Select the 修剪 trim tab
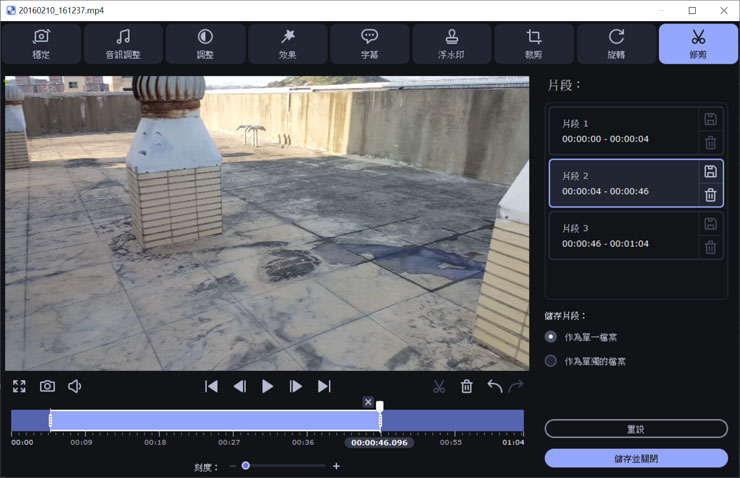The height and width of the screenshot is (478, 740). pos(698,43)
